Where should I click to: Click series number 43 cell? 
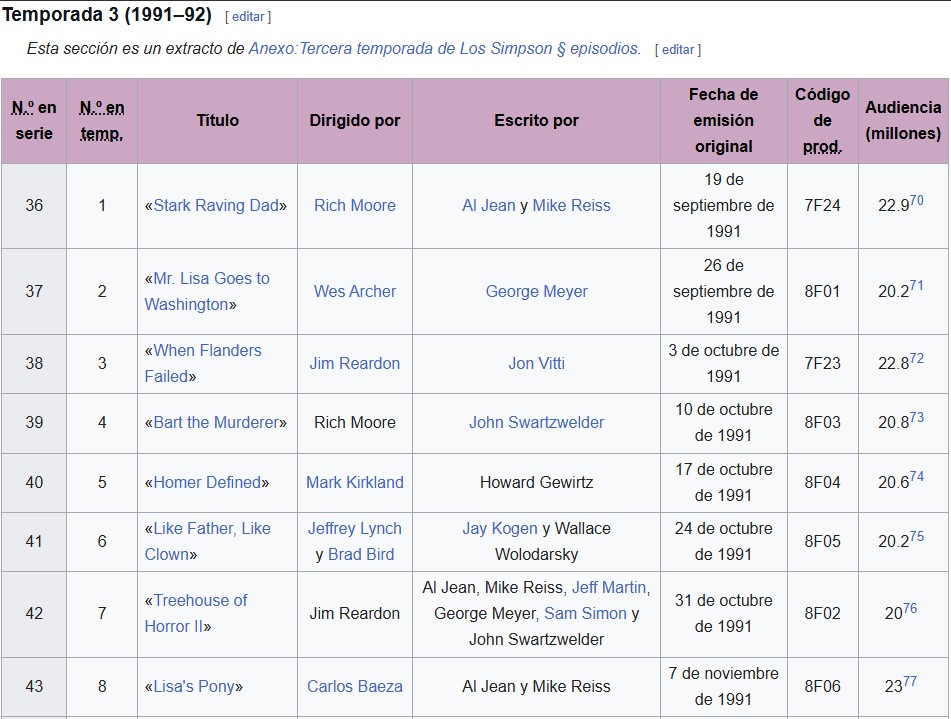tap(34, 686)
